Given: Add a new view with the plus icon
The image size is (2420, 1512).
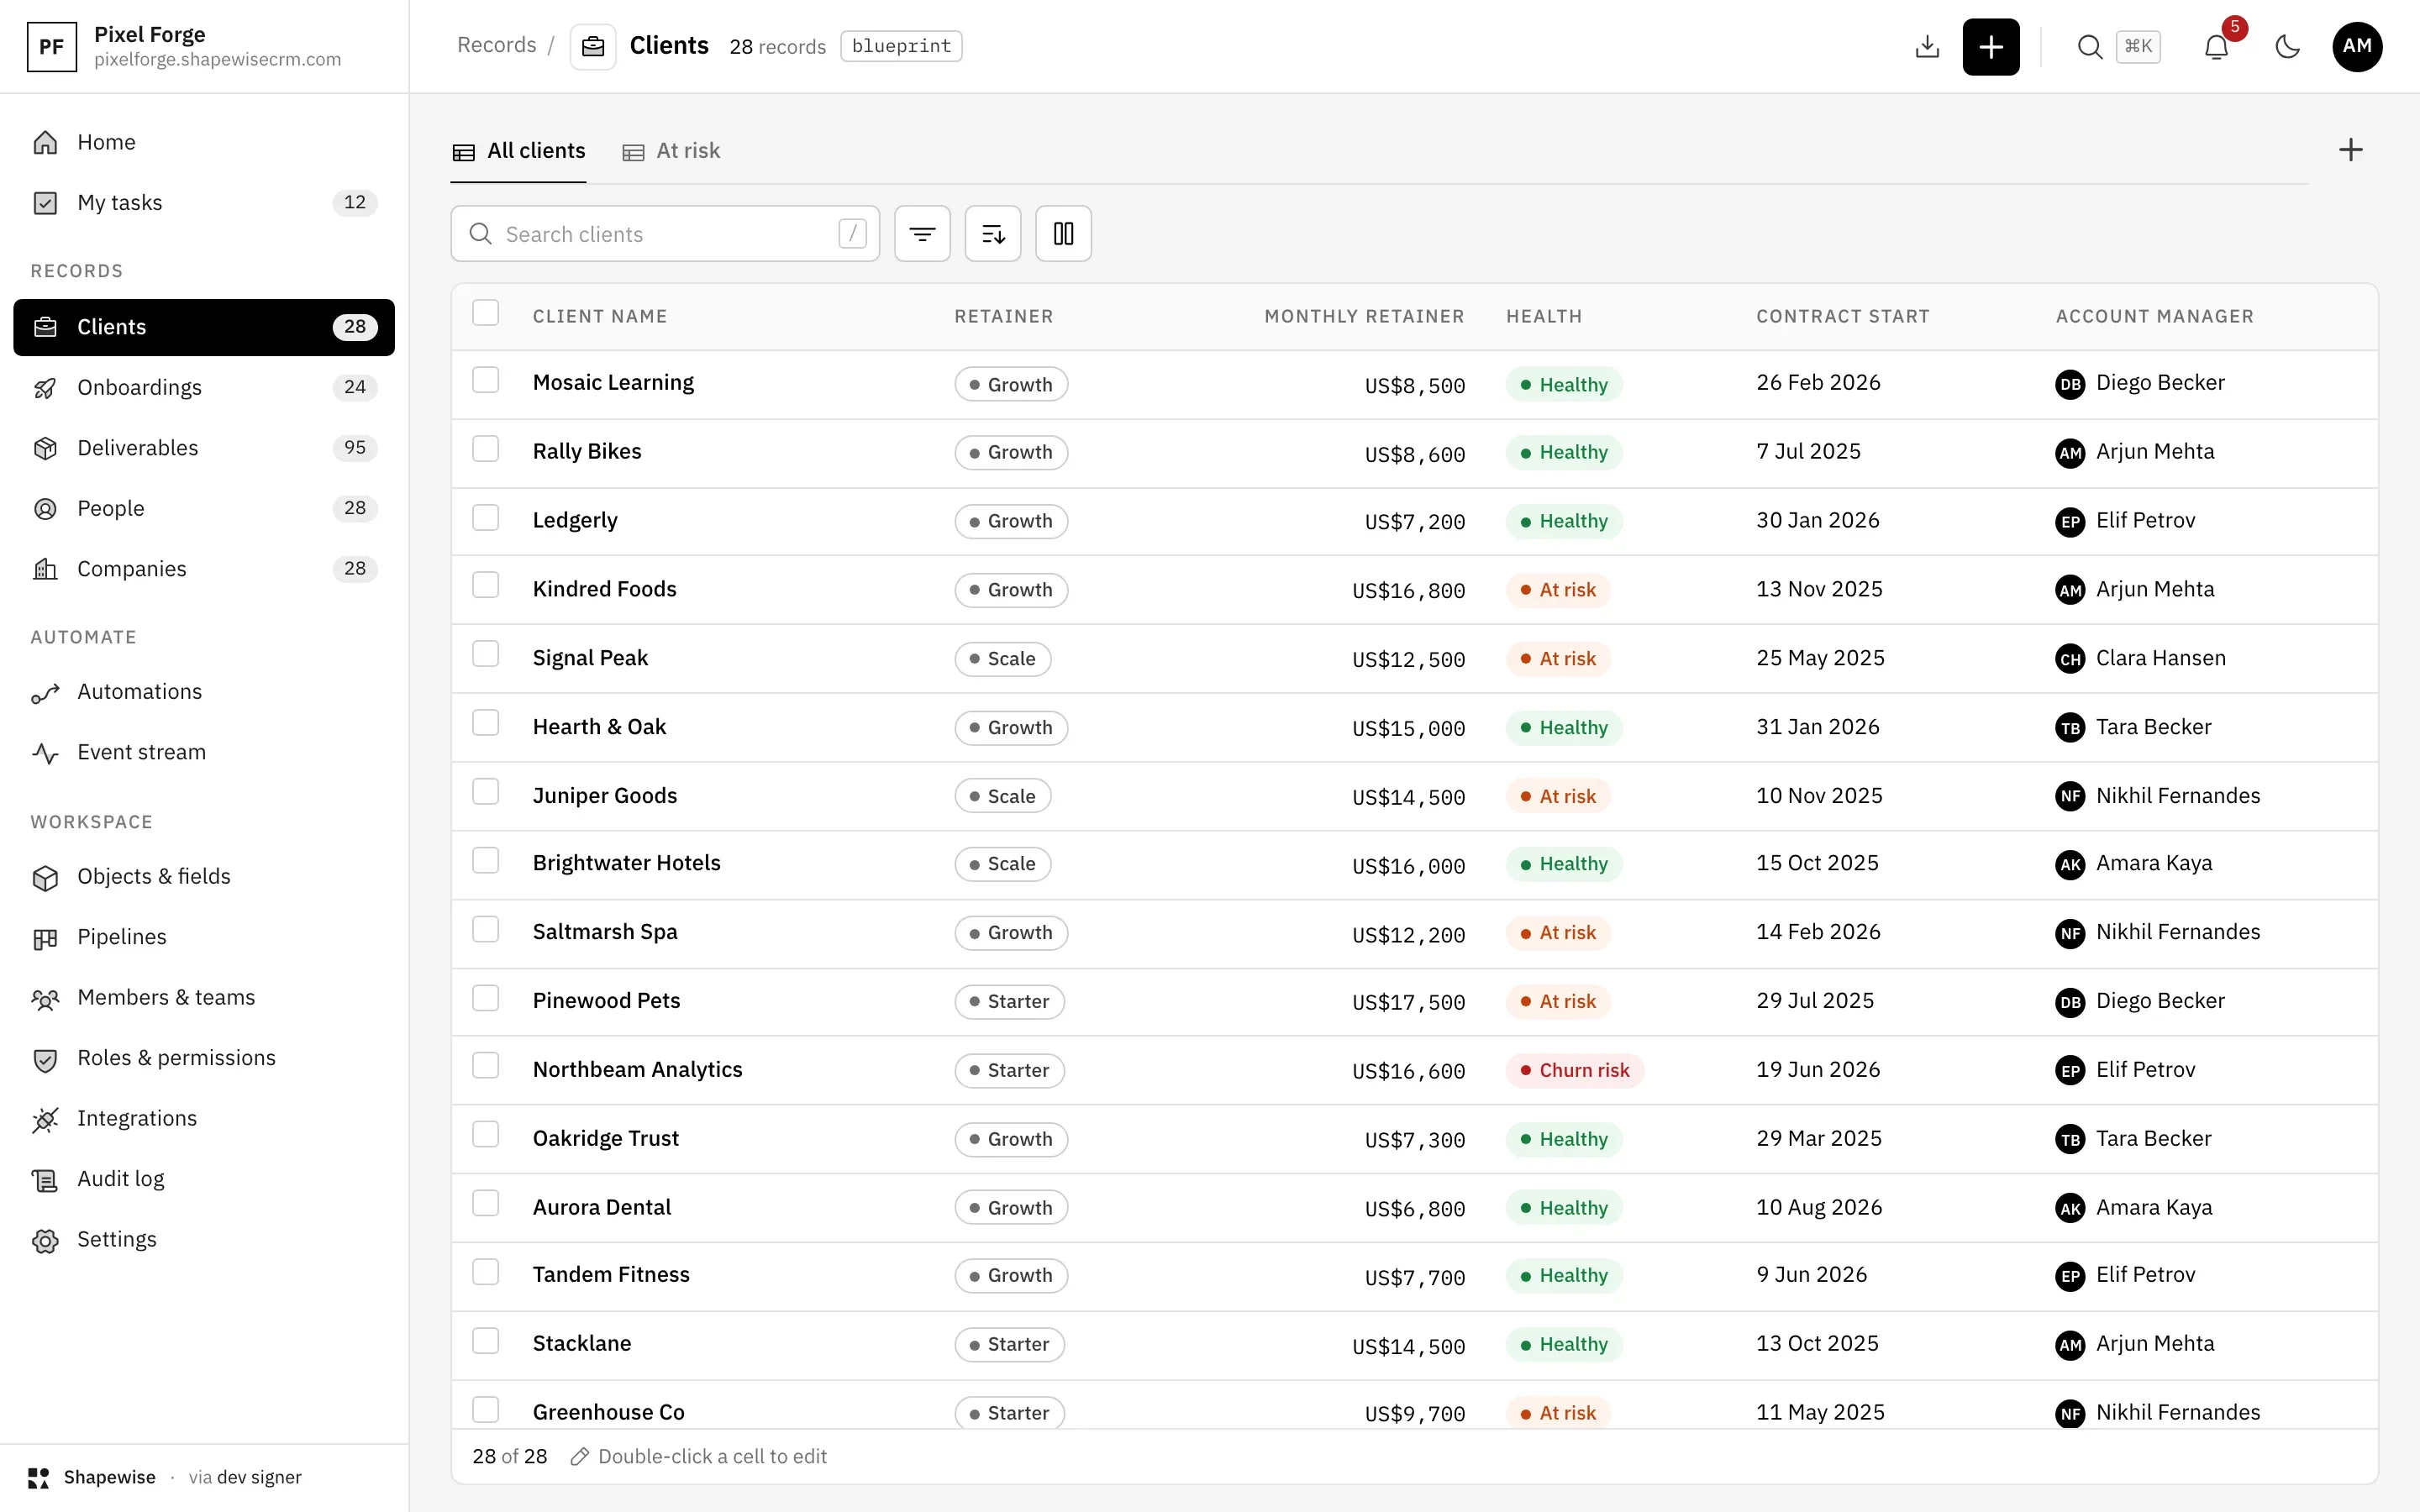Looking at the screenshot, I should point(2350,150).
